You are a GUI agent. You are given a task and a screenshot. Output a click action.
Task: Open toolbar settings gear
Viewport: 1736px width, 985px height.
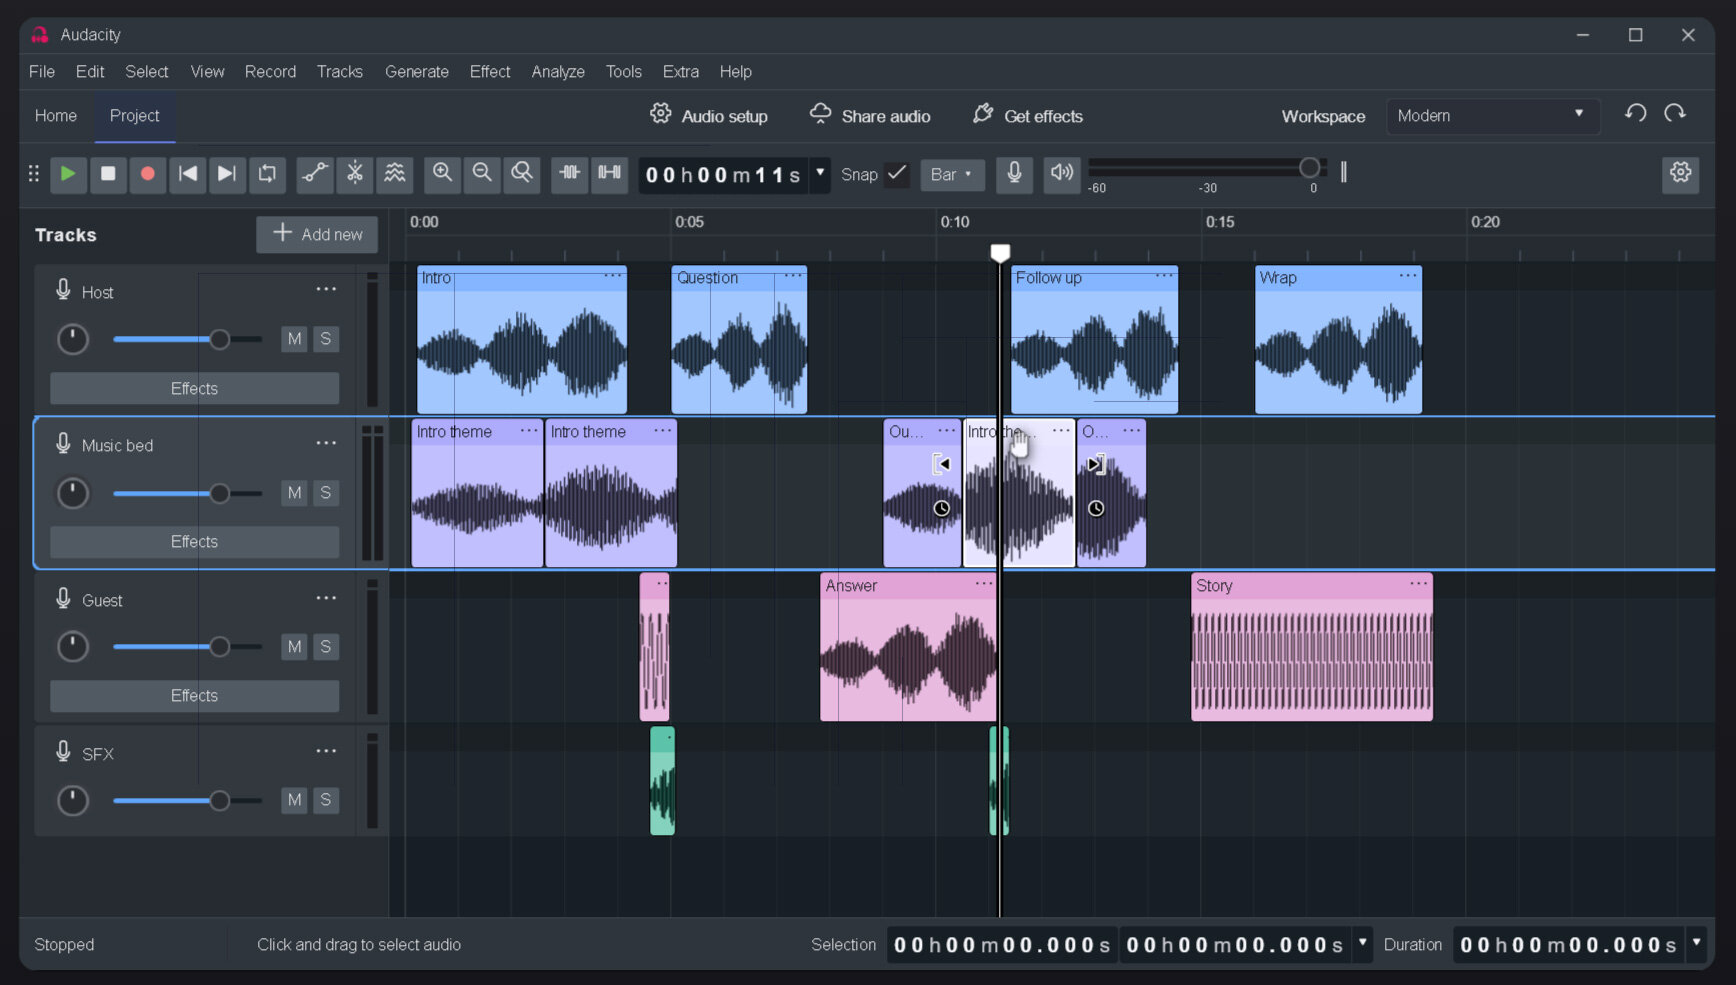point(1681,174)
